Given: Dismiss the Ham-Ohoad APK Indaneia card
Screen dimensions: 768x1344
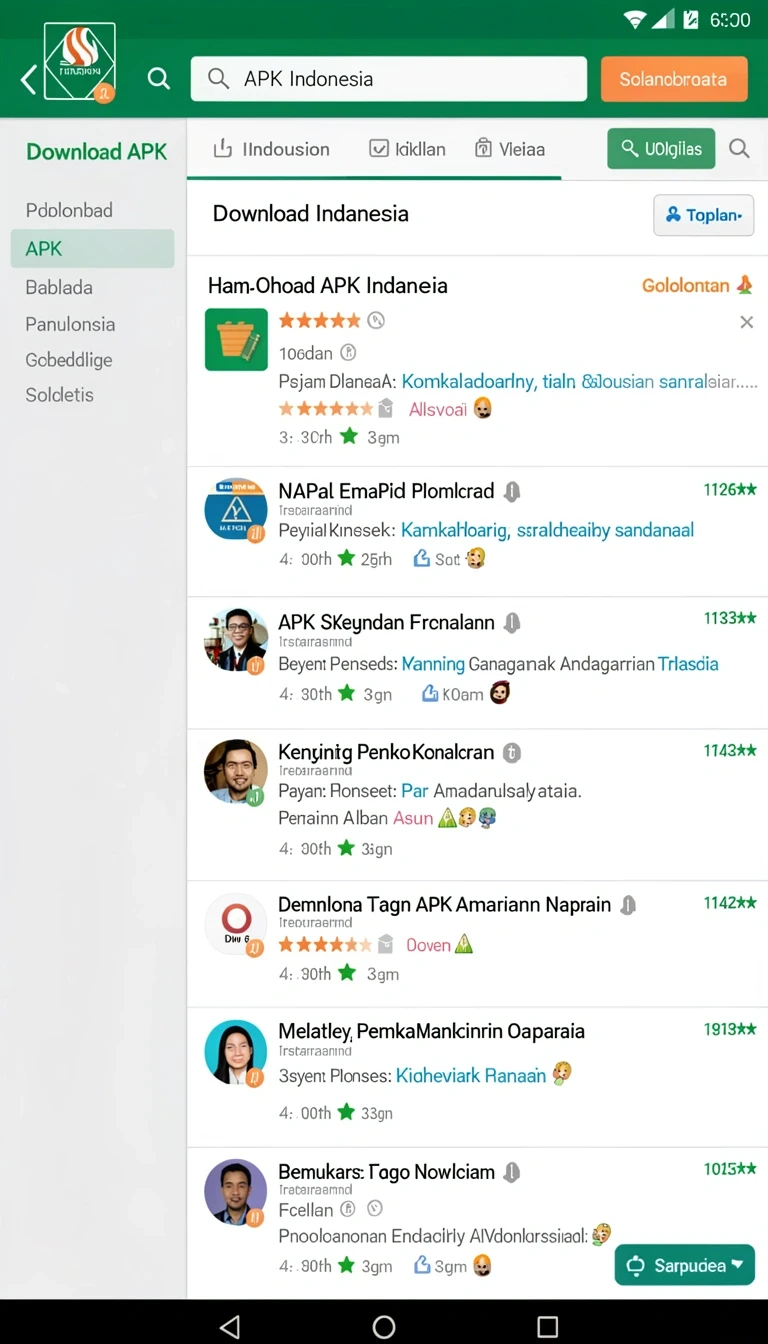Looking at the screenshot, I should pos(746,322).
